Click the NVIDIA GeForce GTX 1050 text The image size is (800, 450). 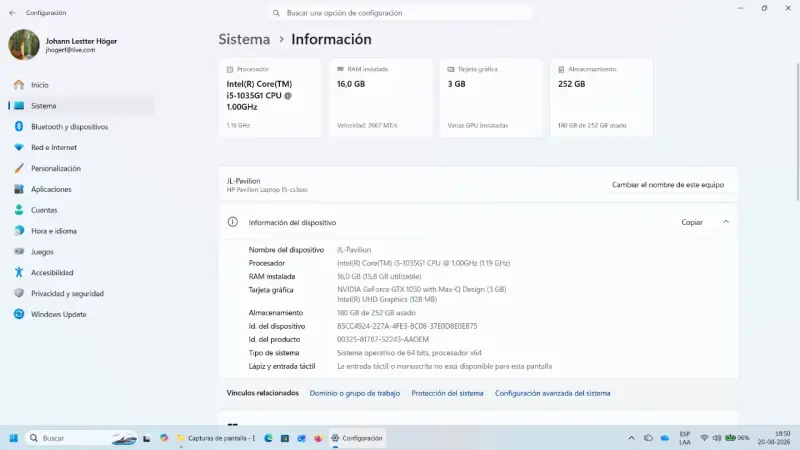pos(421,289)
